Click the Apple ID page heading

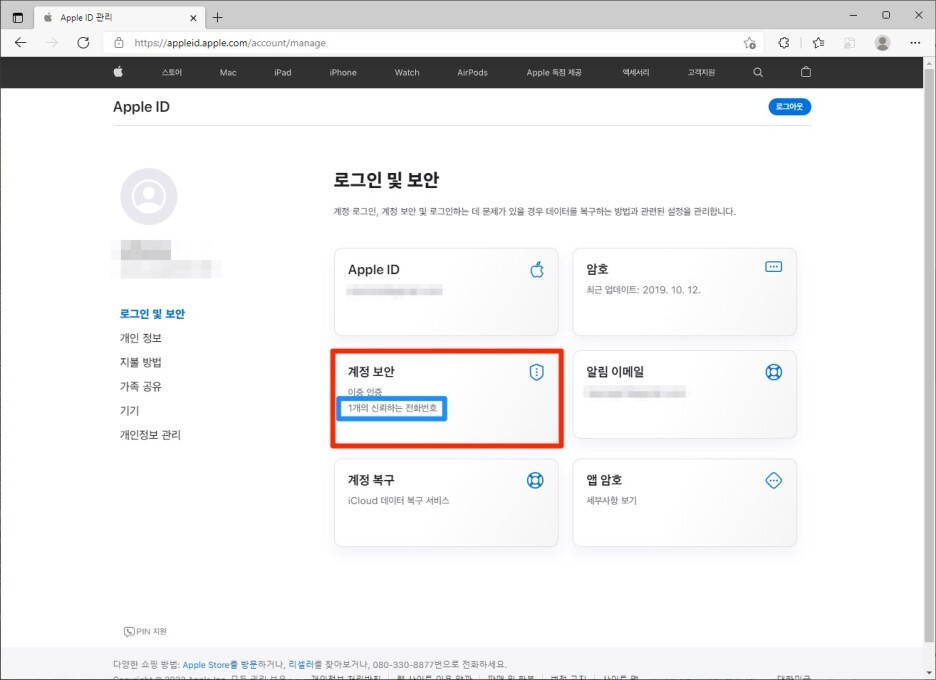pyautogui.click(x=141, y=107)
